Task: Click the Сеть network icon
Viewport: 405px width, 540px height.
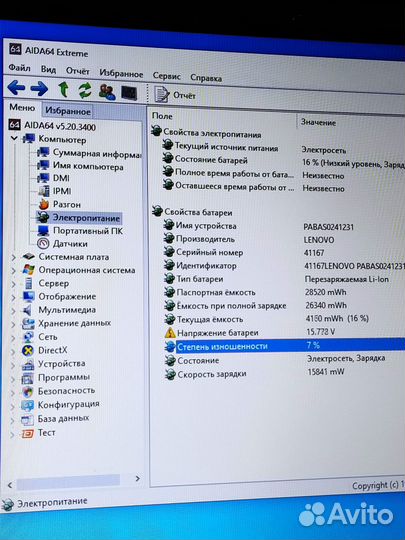Action: point(28,337)
